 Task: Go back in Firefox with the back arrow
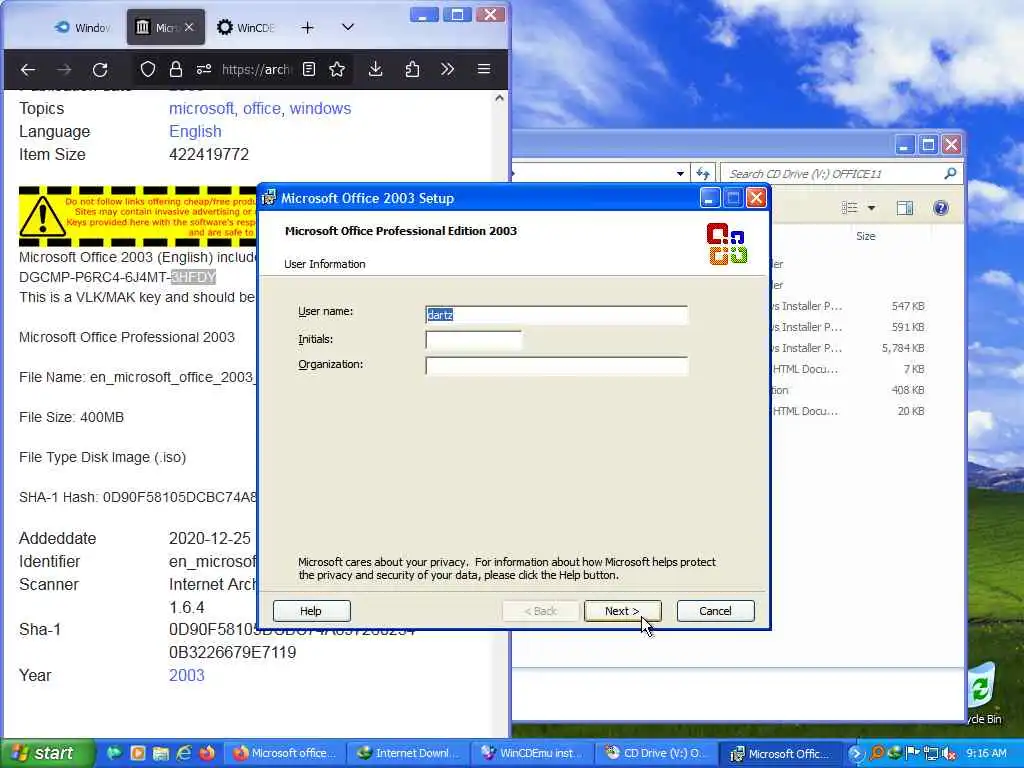[x=27, y=69]
